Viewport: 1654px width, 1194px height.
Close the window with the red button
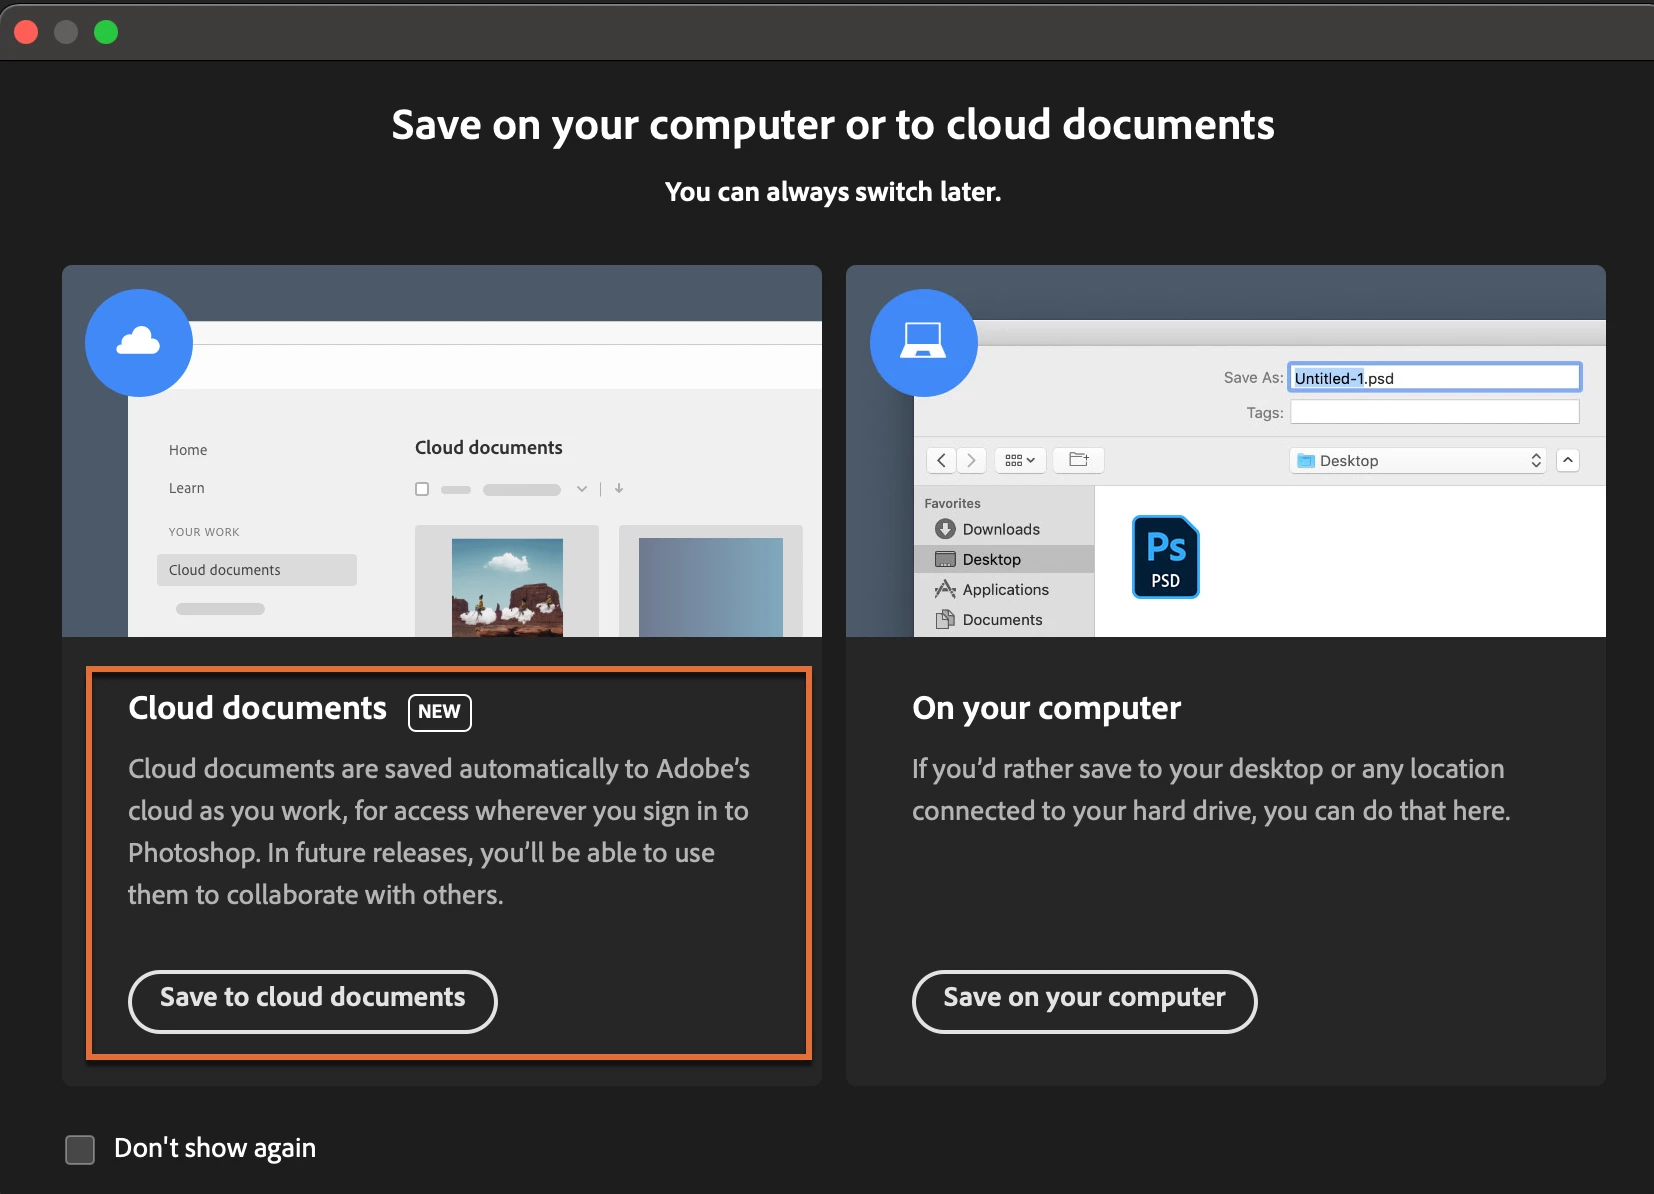[x=26, y=32]
